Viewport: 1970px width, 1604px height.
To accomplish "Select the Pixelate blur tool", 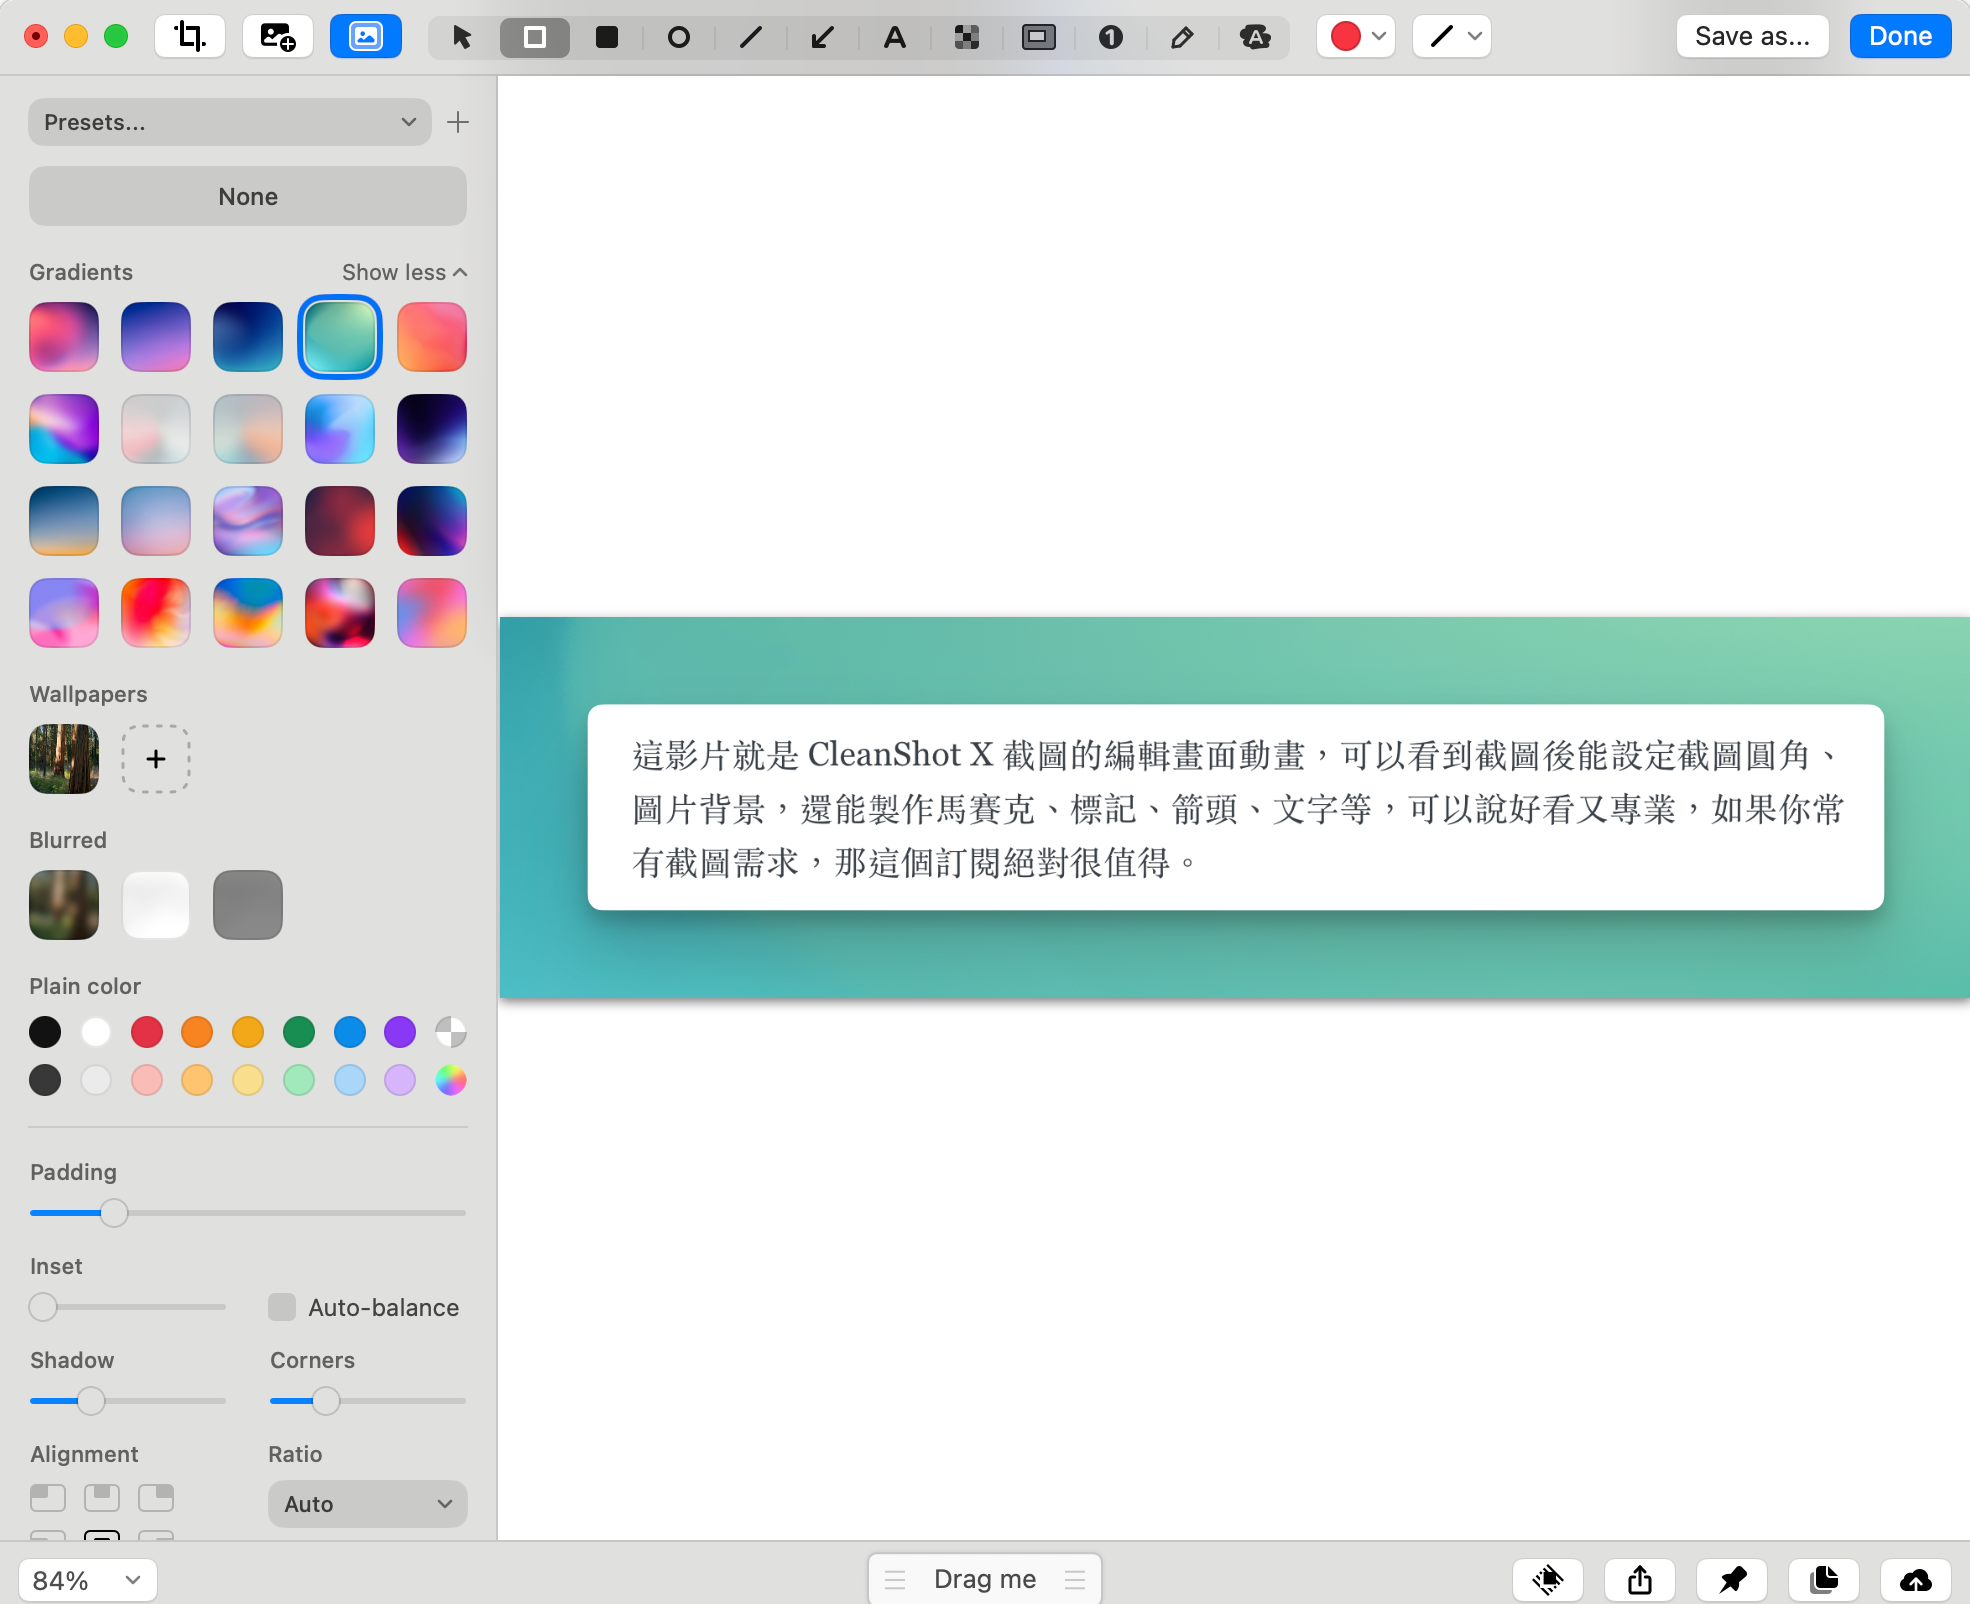I will [967, 38].
